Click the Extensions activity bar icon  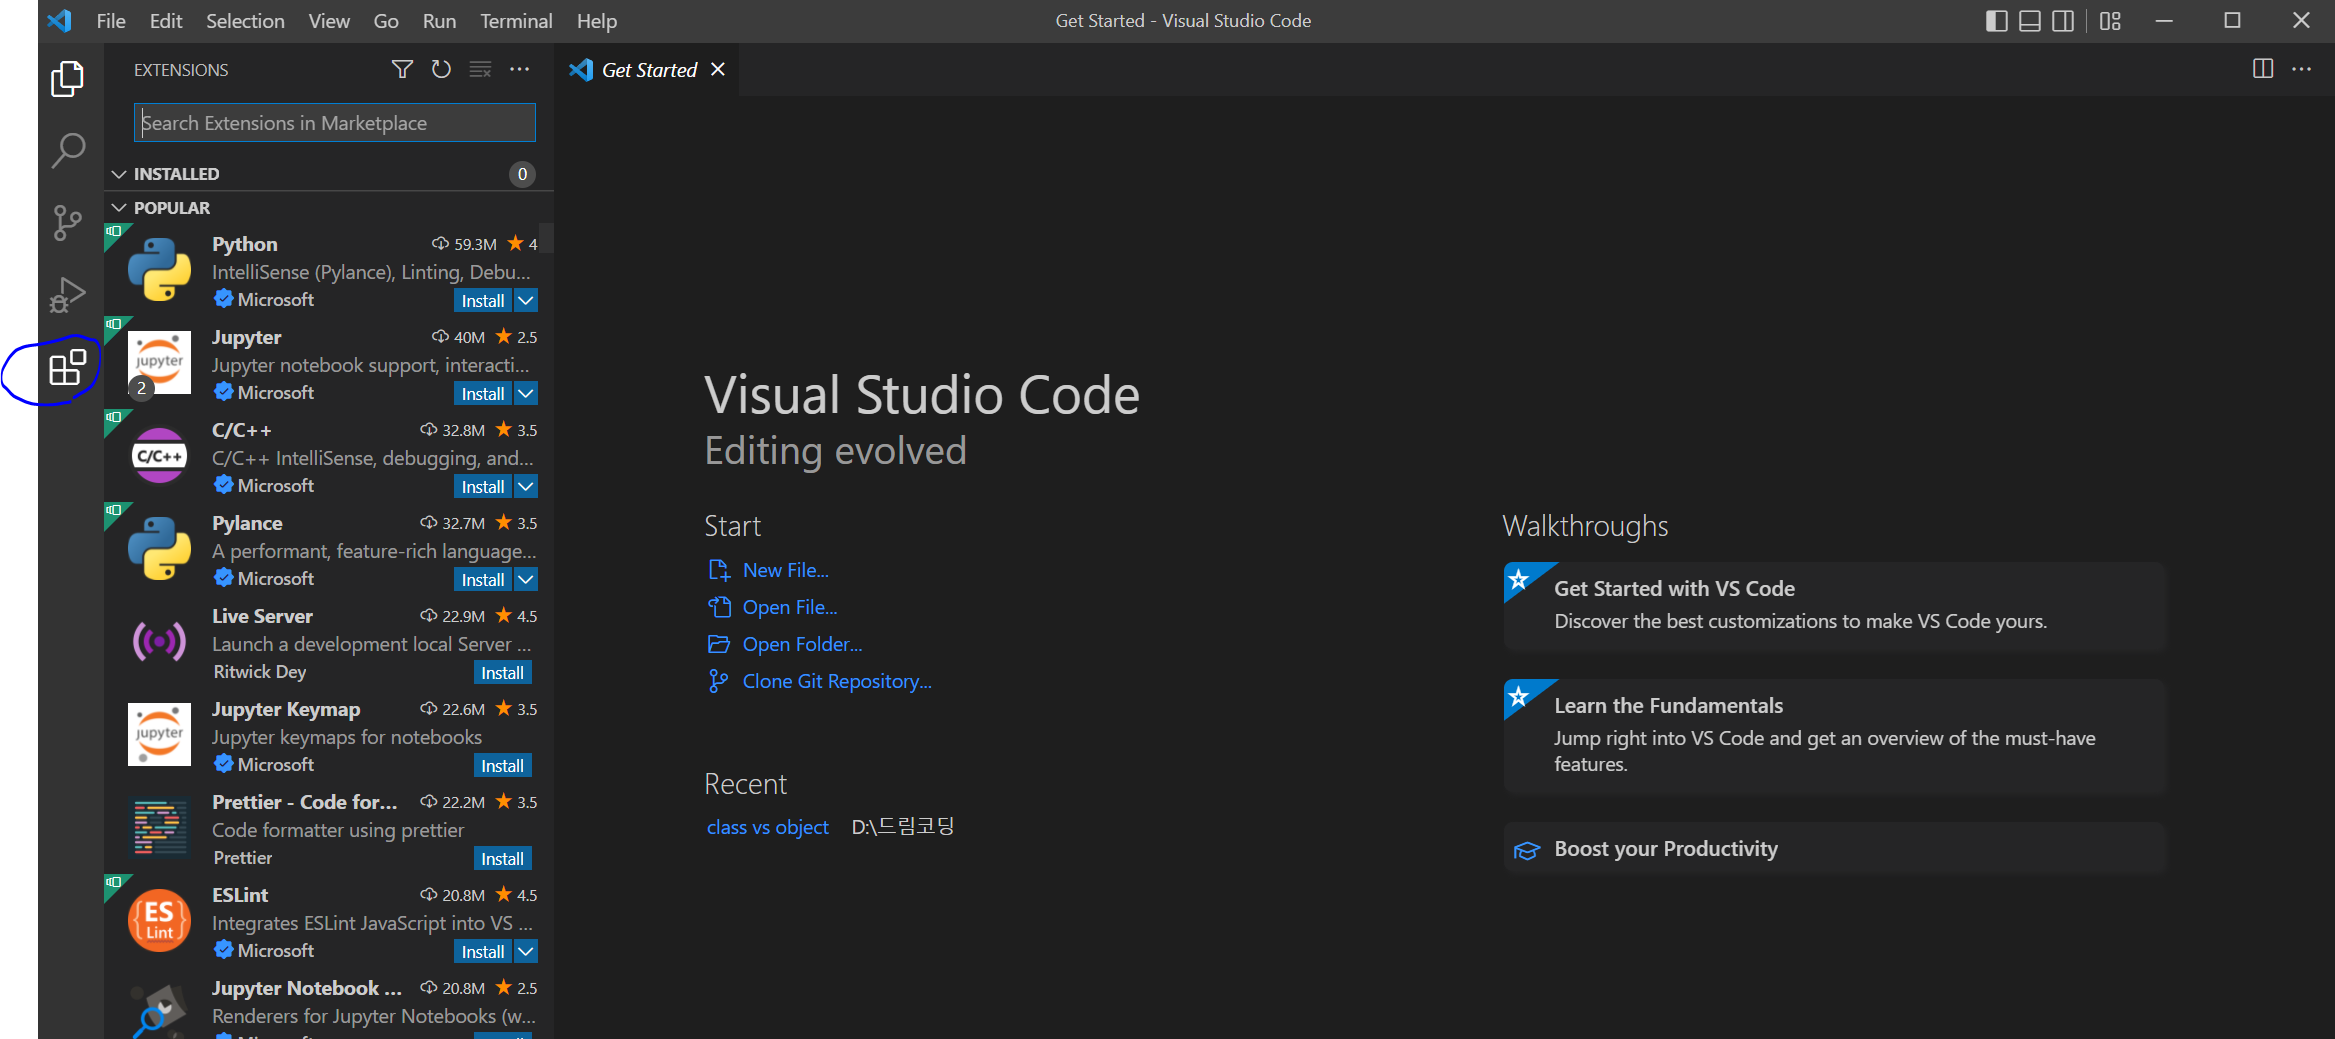point(68,368)
